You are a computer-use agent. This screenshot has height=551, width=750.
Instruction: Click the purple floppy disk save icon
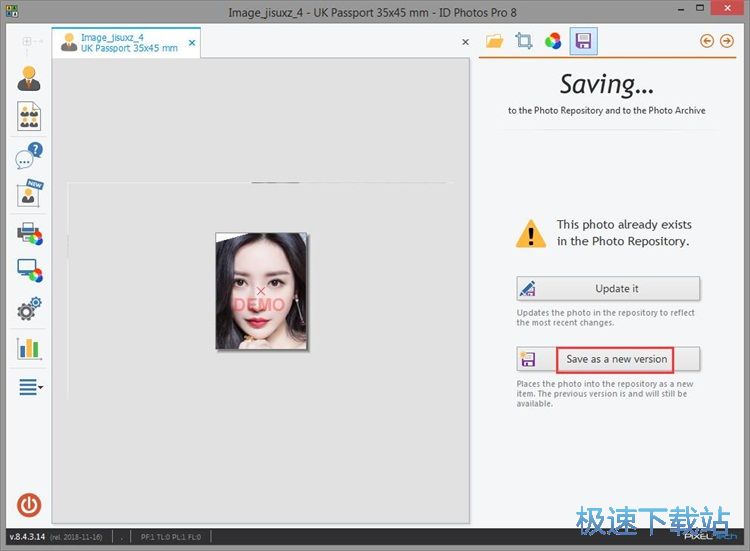click(x=583, y=41)
